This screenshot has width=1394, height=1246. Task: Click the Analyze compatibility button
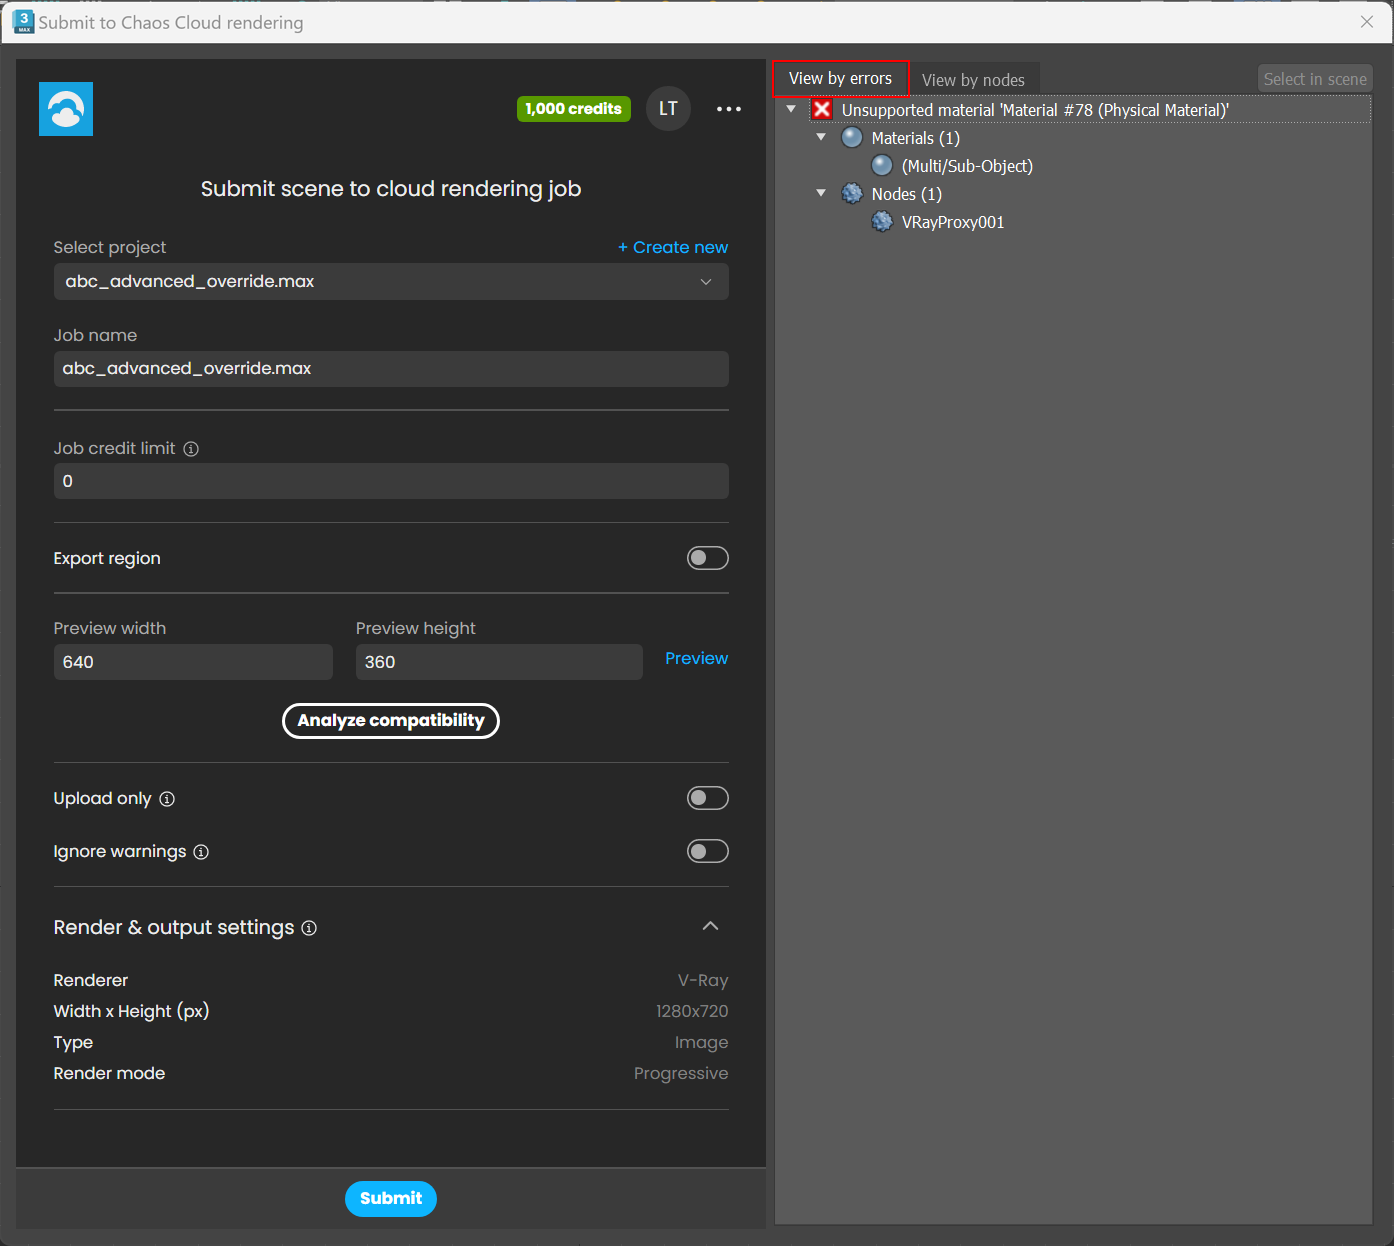[x=391, y=720]
